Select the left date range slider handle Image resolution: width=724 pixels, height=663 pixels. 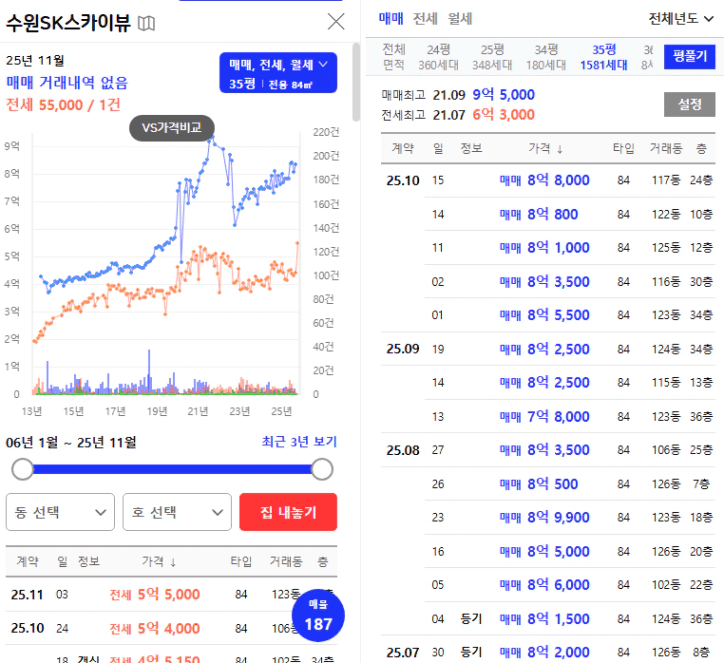(23, 470)
